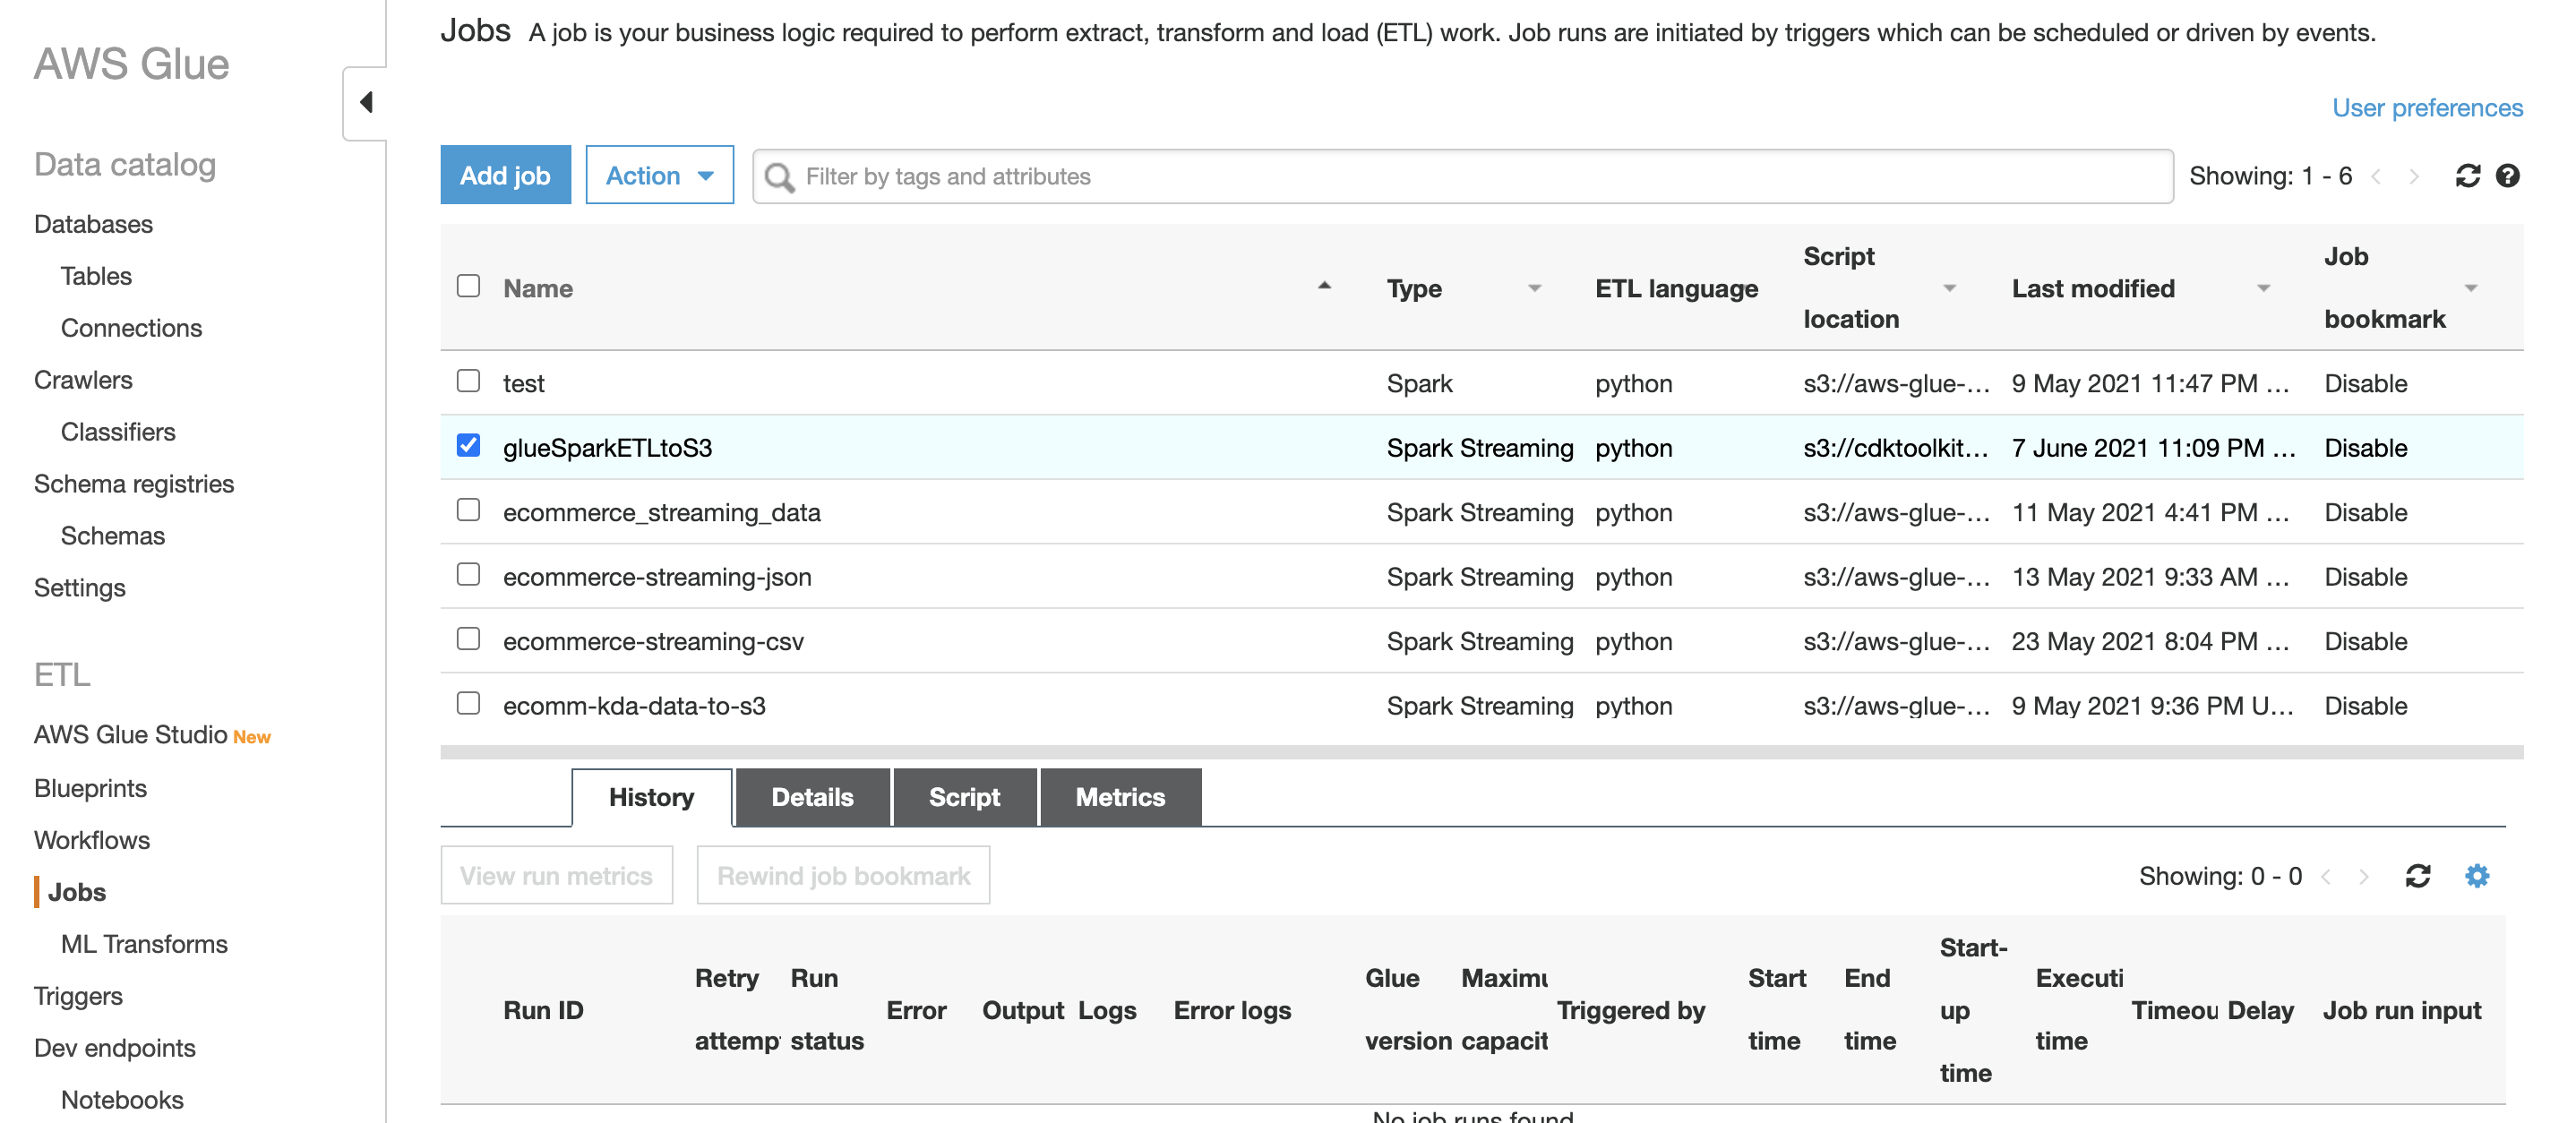
Task: Click the Add job button
Action: (505, 175)
